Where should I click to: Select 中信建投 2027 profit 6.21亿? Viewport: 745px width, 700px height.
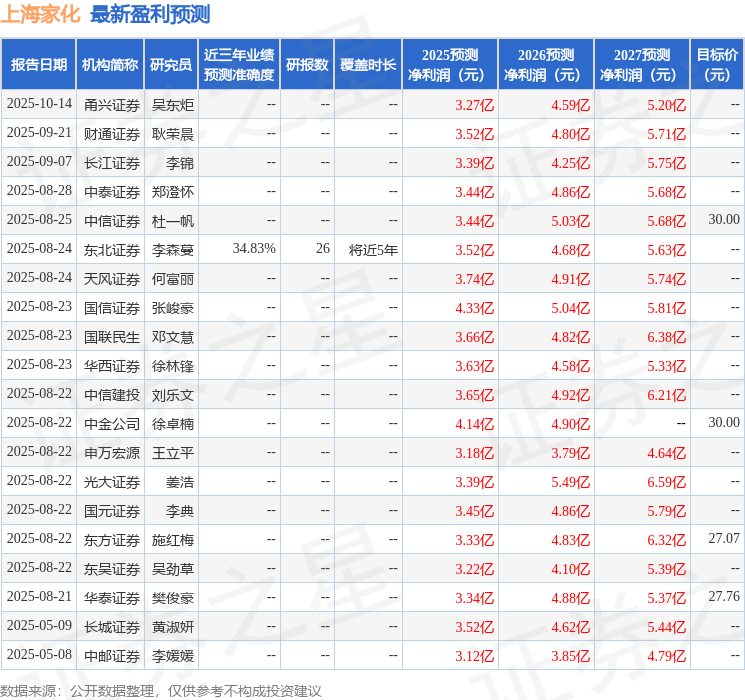[x=666, y=395]
